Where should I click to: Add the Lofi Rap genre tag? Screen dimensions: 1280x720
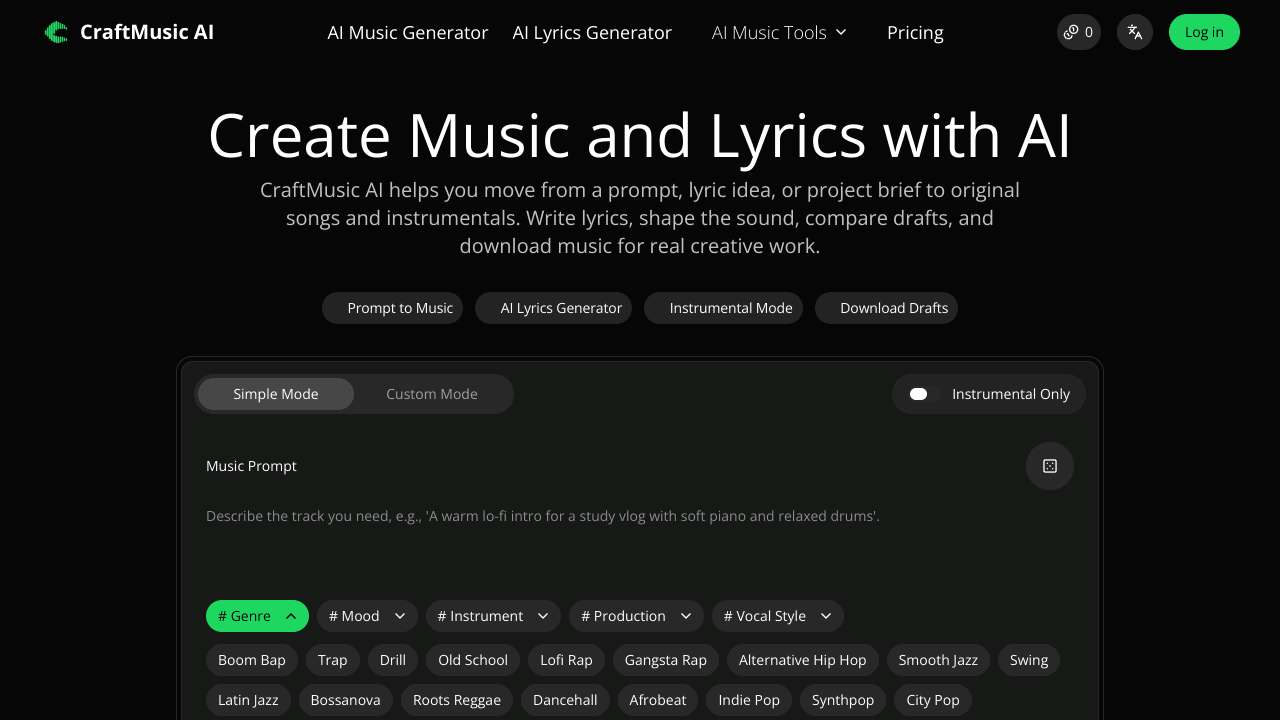pyautogui.click(x=566, y=660)
